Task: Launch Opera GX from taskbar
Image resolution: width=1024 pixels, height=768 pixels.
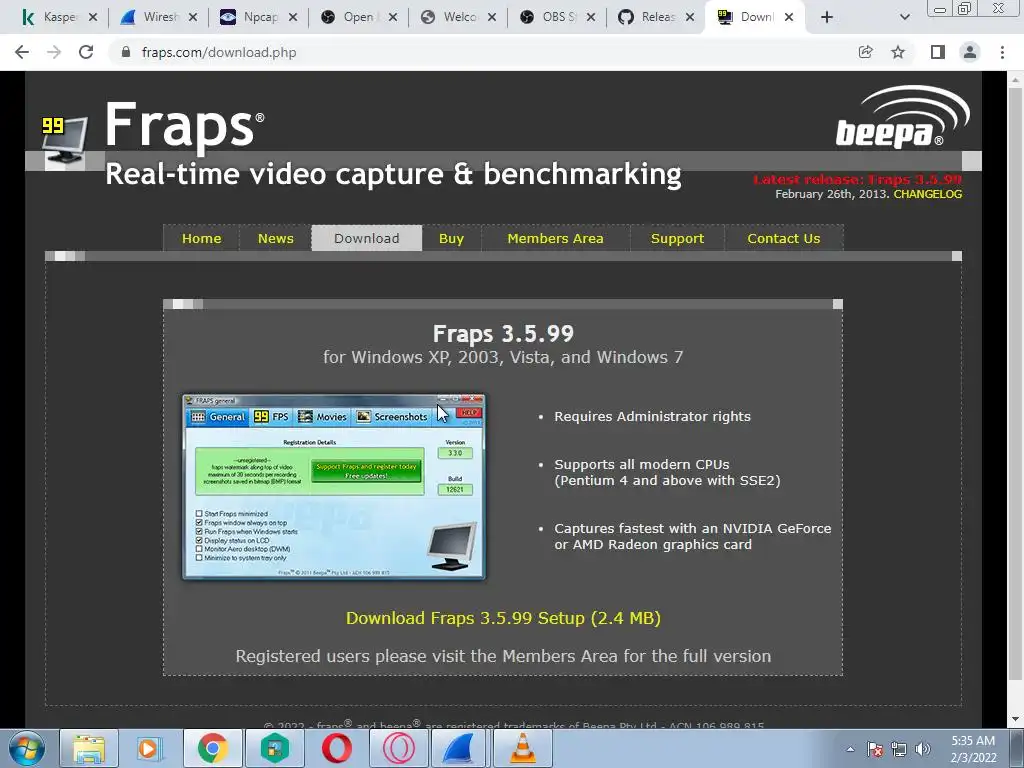Action: click(x=398, y=748)
